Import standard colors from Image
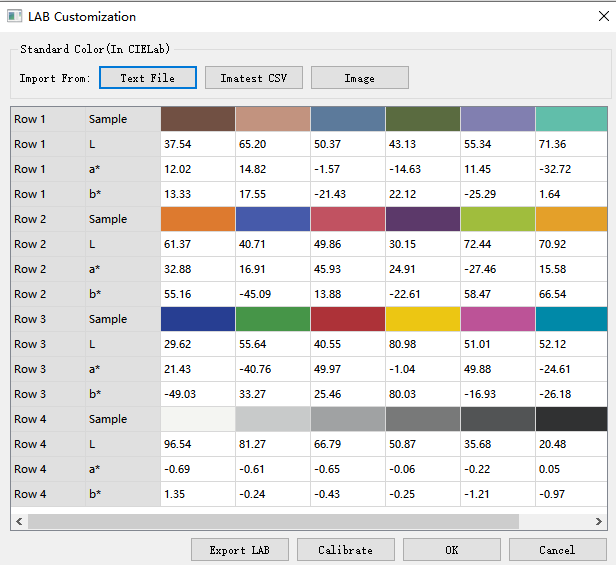The width and height of the screenshot is (616, 565). tap(359, 78)
